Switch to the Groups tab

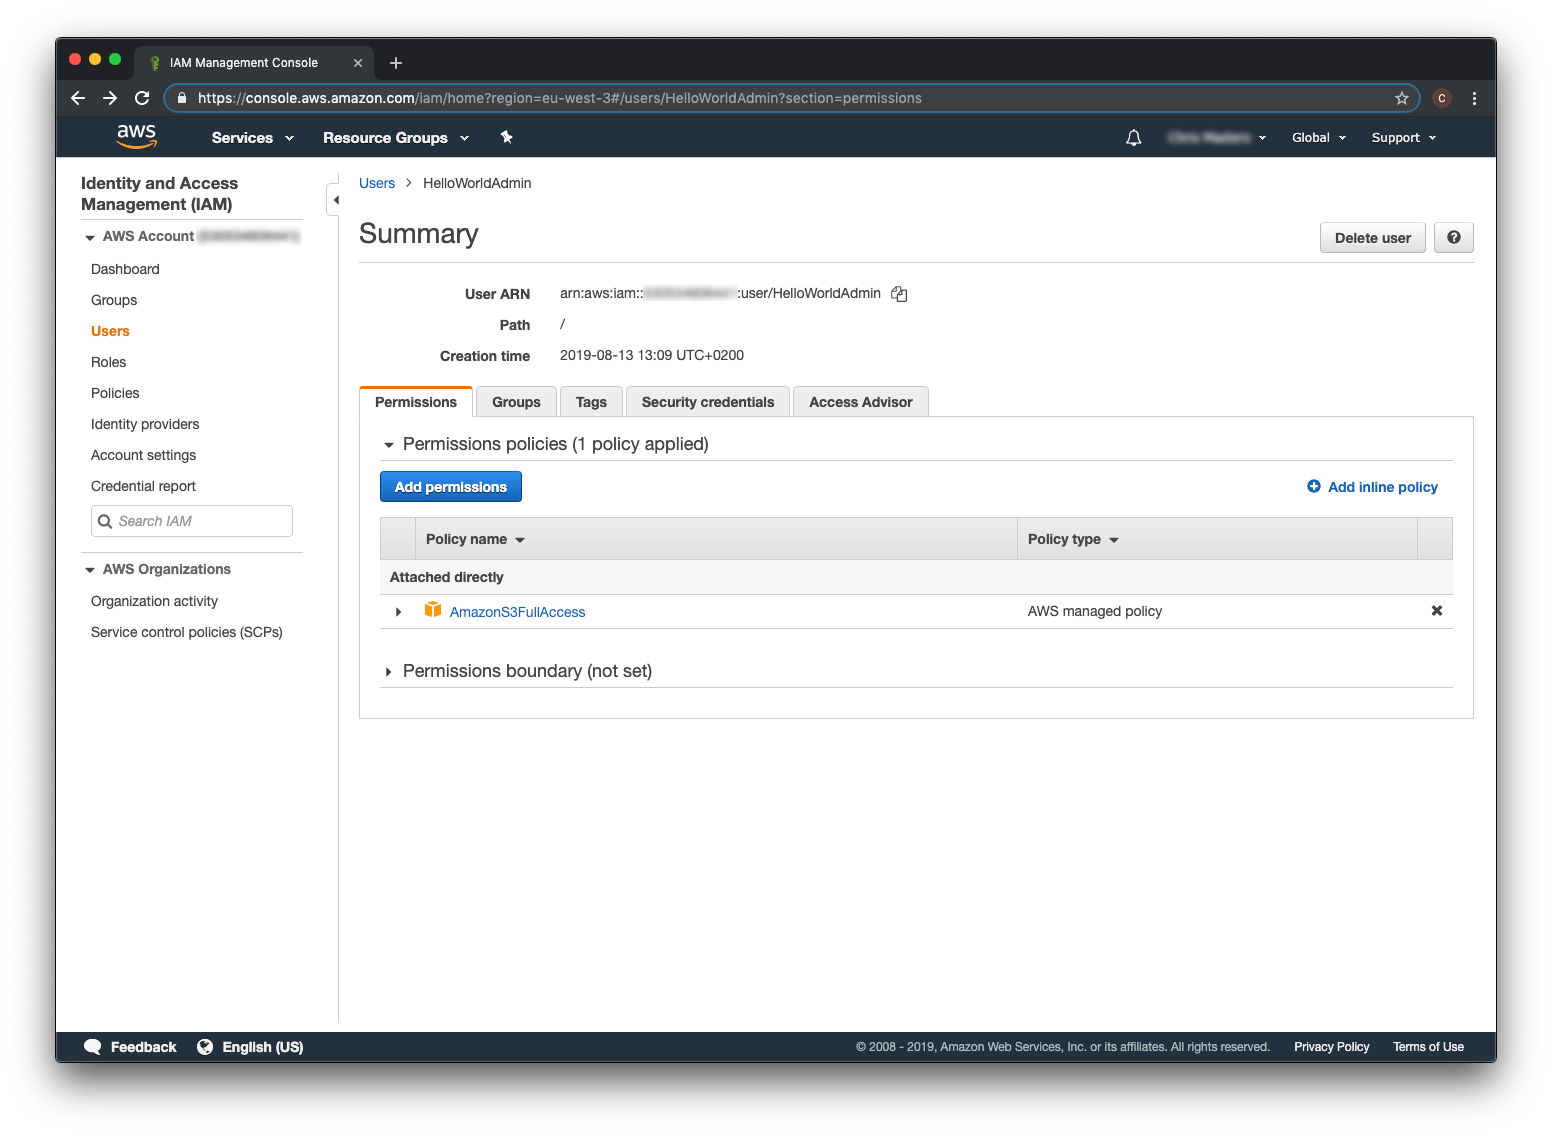click(516, 402)
